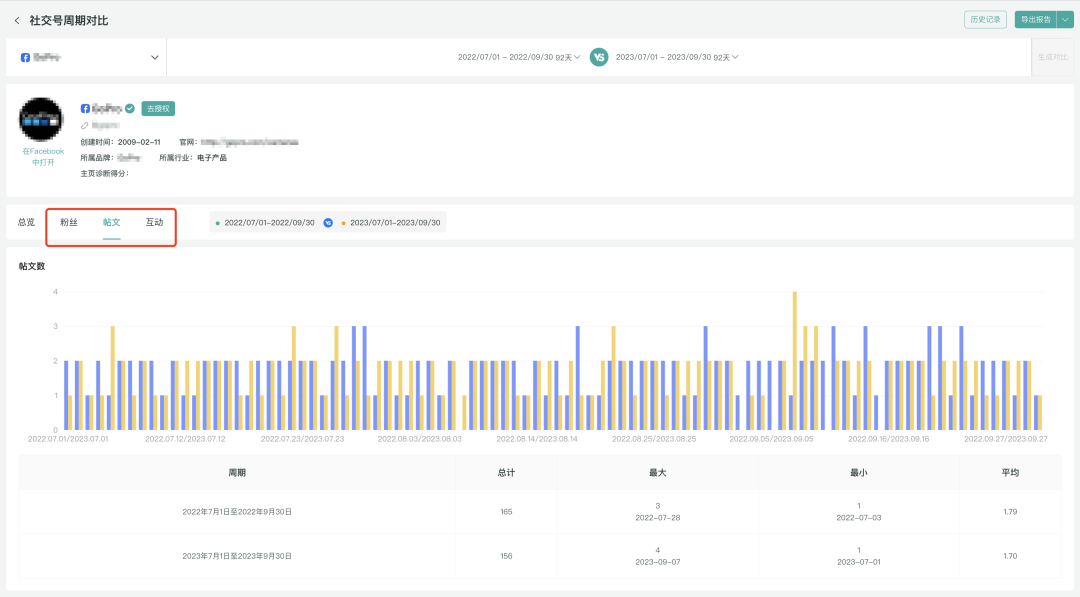
Task: Click the 平均 column header
Action: point(1010,472)
